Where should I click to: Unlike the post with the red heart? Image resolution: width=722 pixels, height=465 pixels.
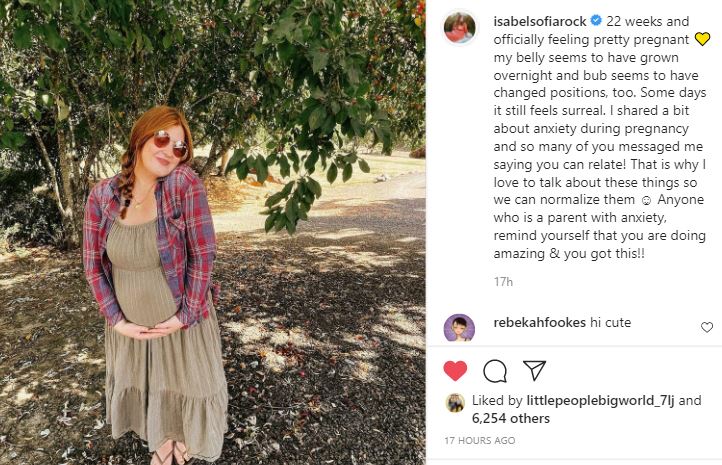[455, 371]
